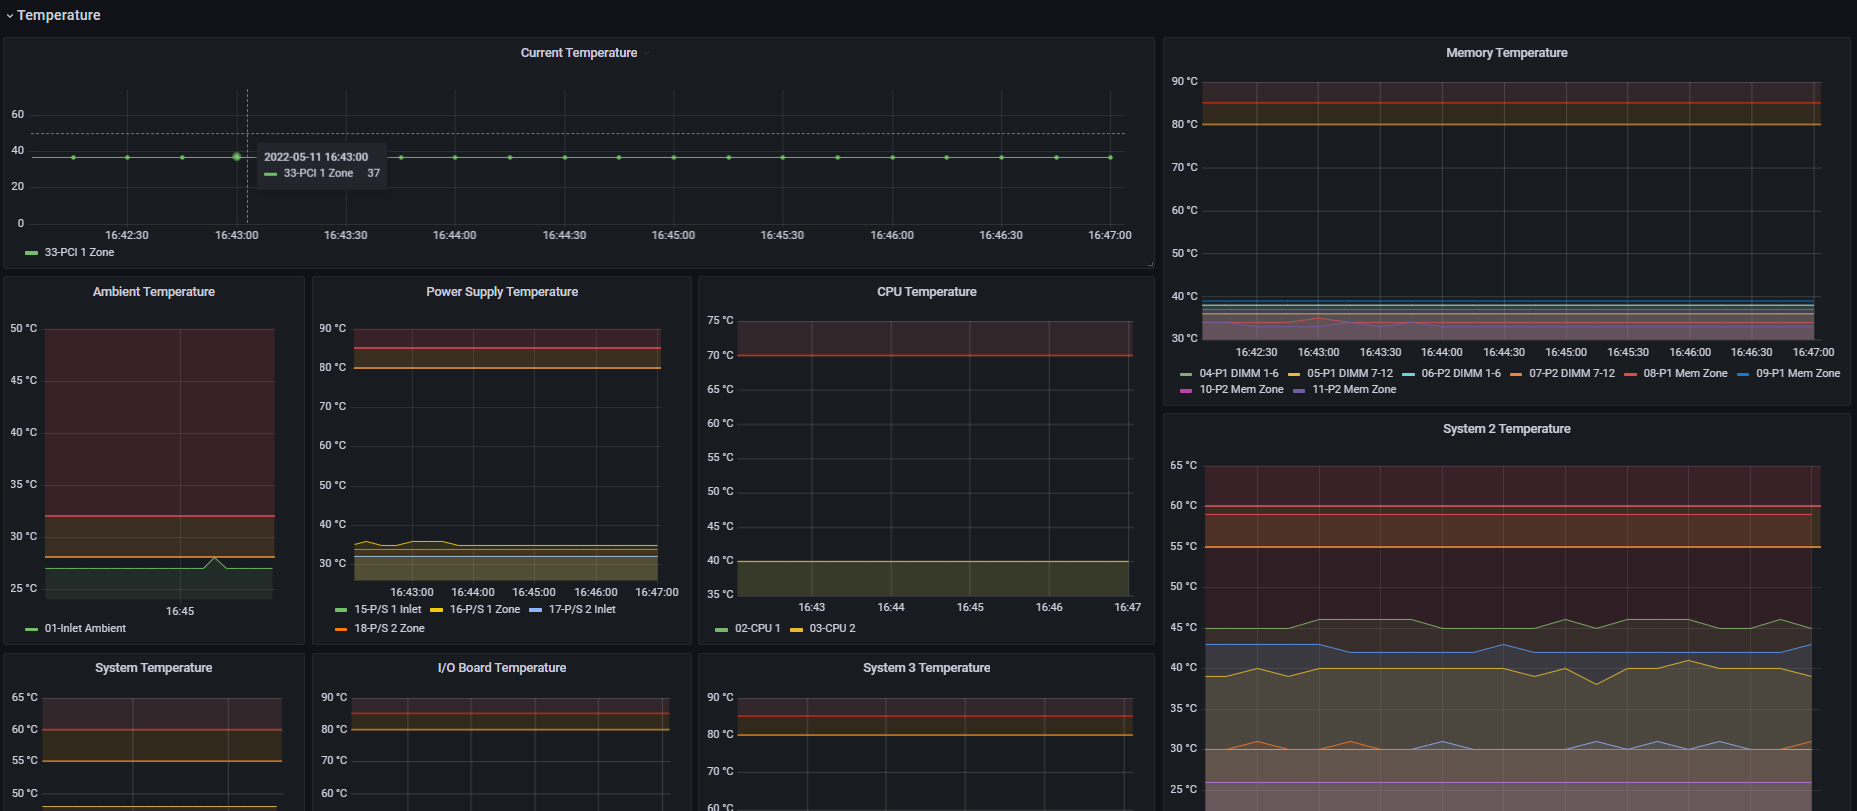This screenshot has width=1857, height=811.
Task: Open the System 2 Temperature panel title
Action: pyautogui.click(x=1506, y=429)
